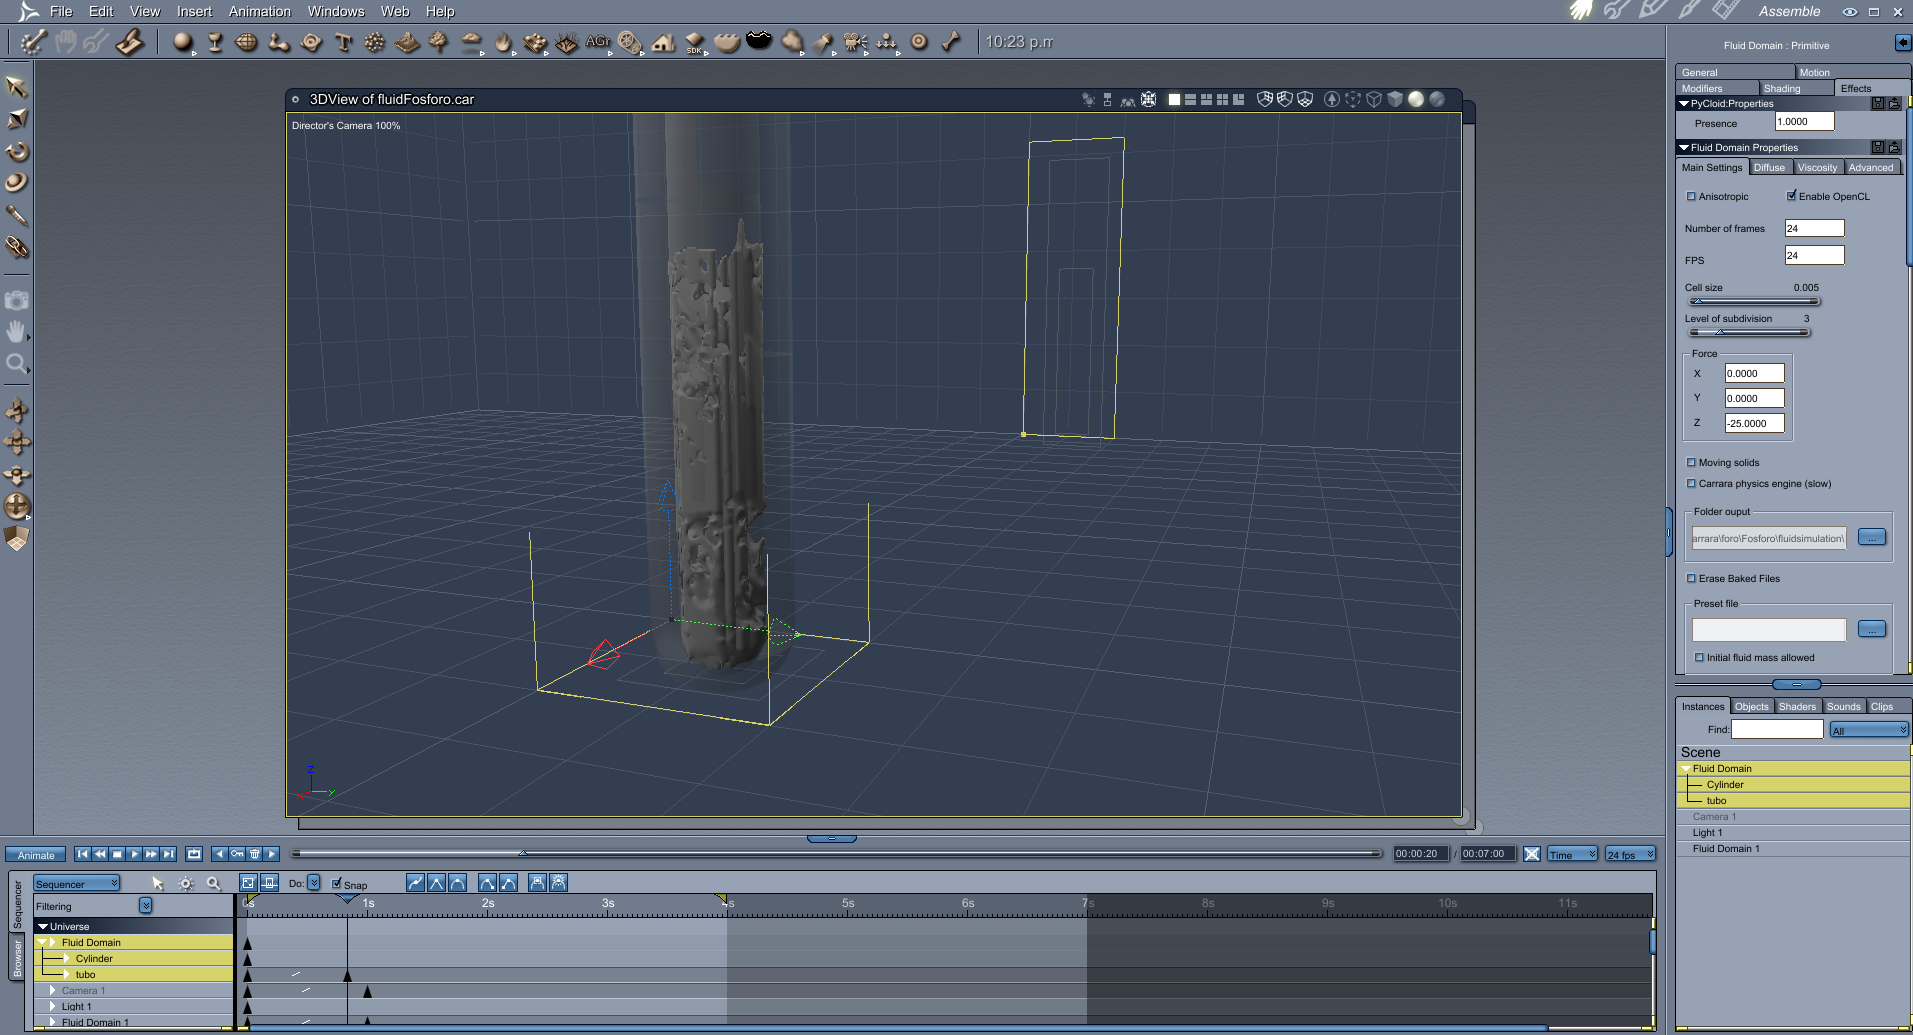Switch to the Shaders tab
The image size is (1913, 1035).
[1797, 707]
